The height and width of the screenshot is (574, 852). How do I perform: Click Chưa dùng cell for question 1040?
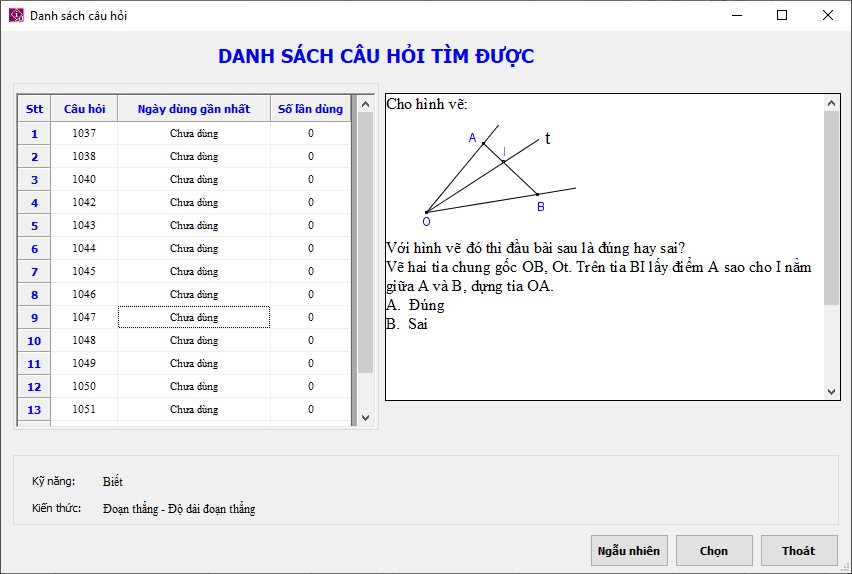(194, 179)
